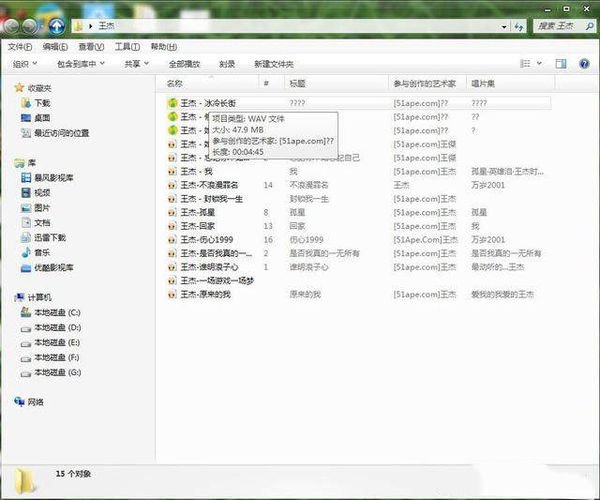Image resolution: width=600 pixels, height=500 pixels.
Task: Expand the 包含到库中 dropdown
Action: pyautogui.click(x=102, y=63)
